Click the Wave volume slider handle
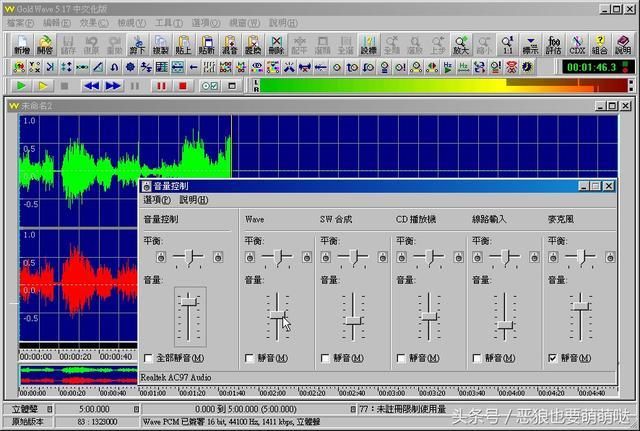This screenshot has width=640, height=431. (x=277, y=315)
